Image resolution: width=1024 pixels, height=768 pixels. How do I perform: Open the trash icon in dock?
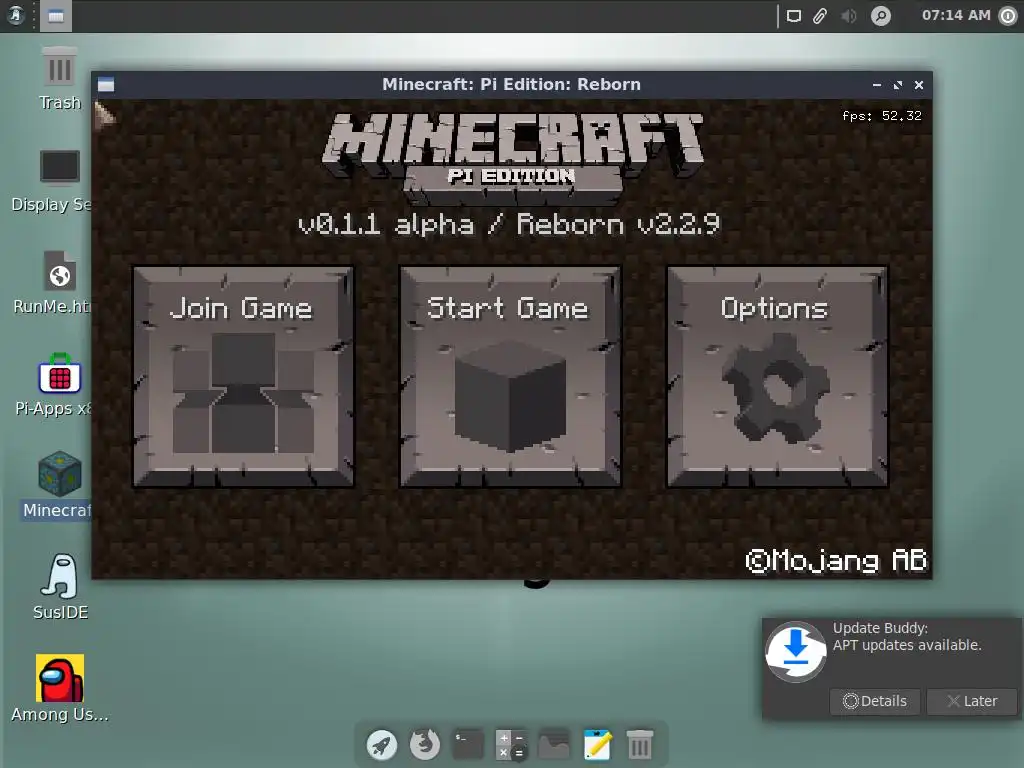coord(640,744)
